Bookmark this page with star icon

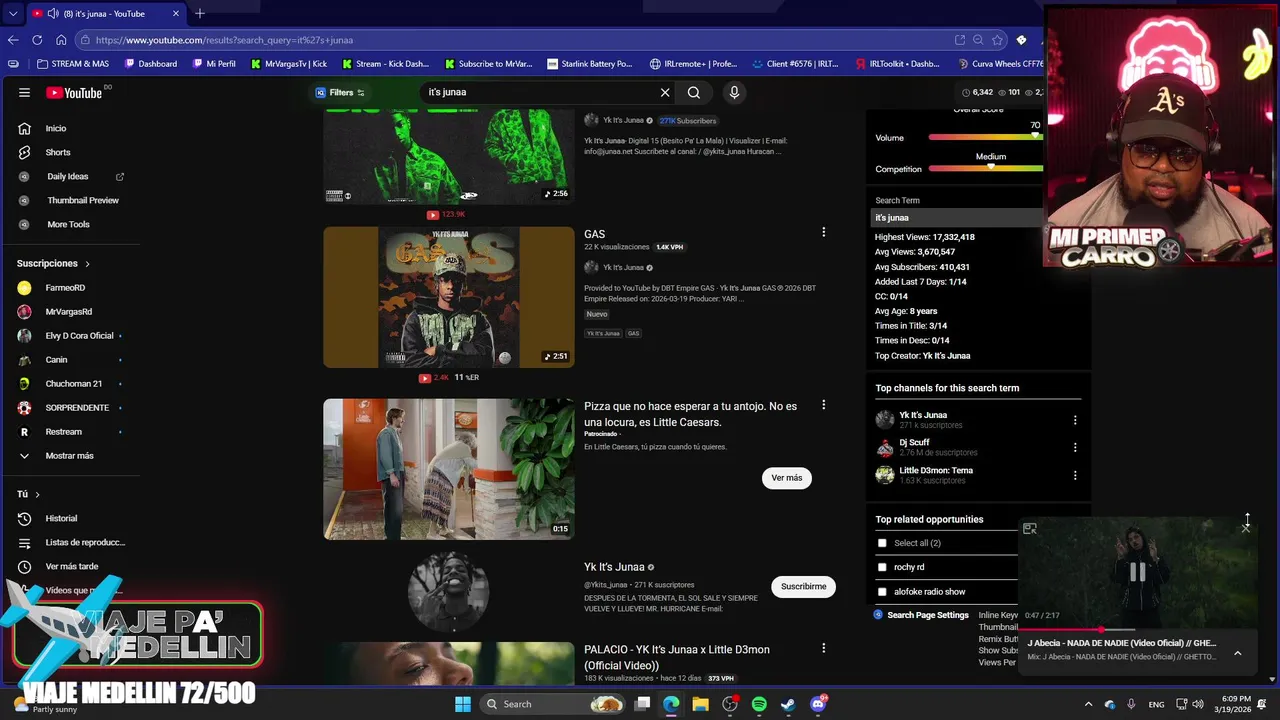997,40
